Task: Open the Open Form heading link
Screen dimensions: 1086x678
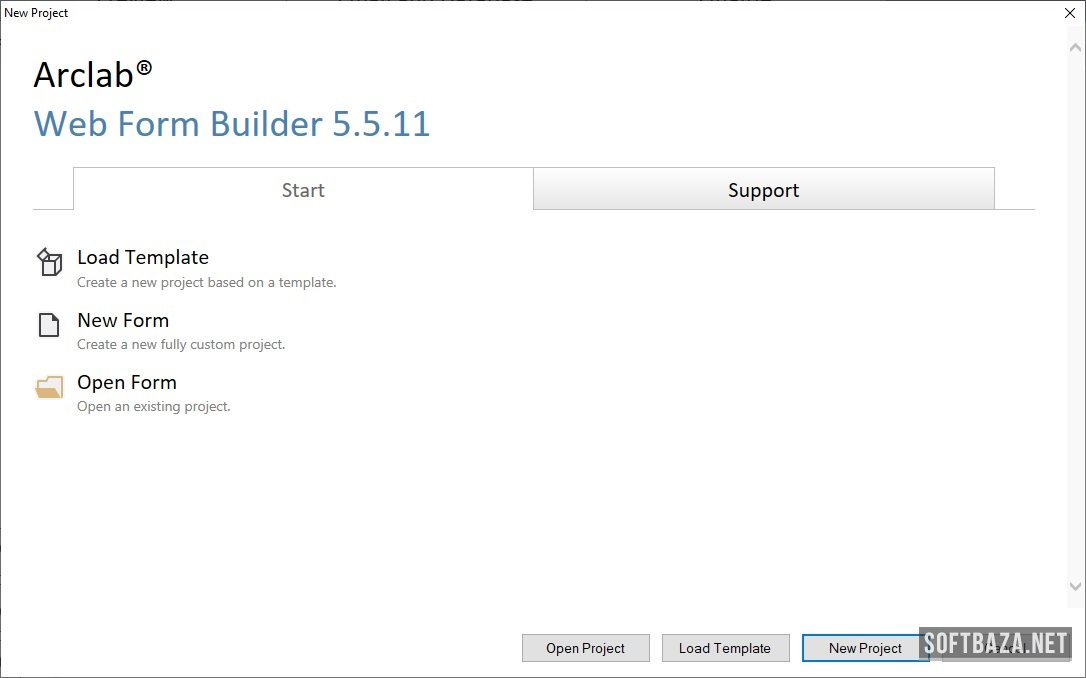Action: [x=127, y=382]
